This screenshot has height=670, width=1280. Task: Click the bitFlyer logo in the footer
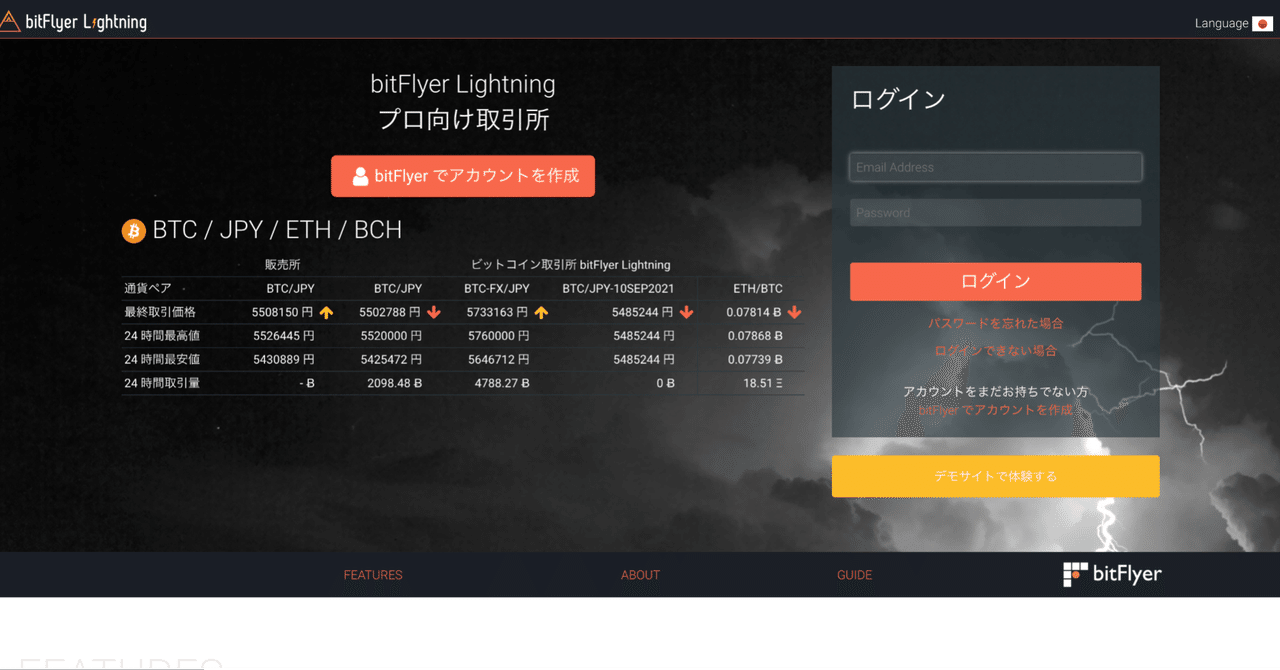click(1111, 574)
